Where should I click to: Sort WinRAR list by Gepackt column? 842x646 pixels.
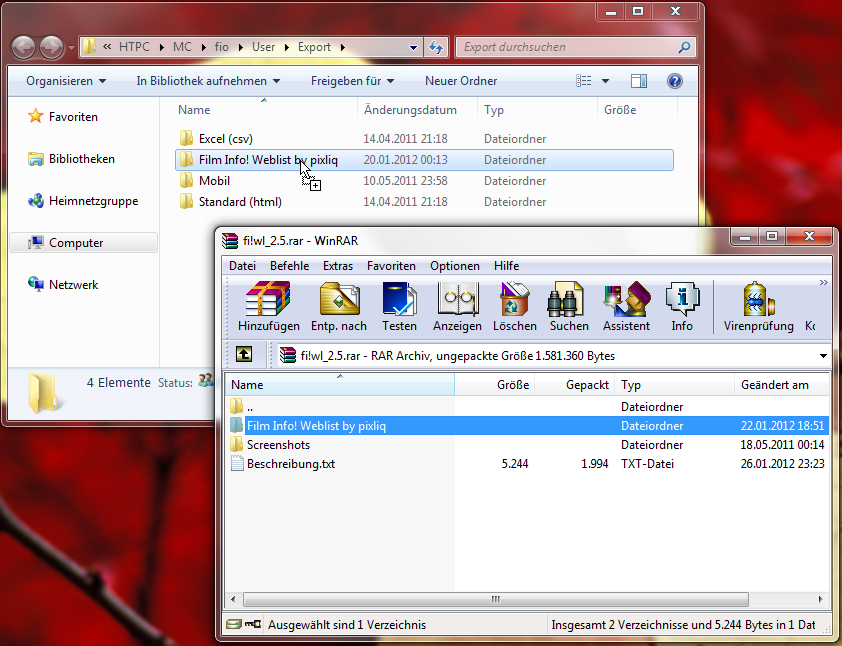[x=575, y=384]
